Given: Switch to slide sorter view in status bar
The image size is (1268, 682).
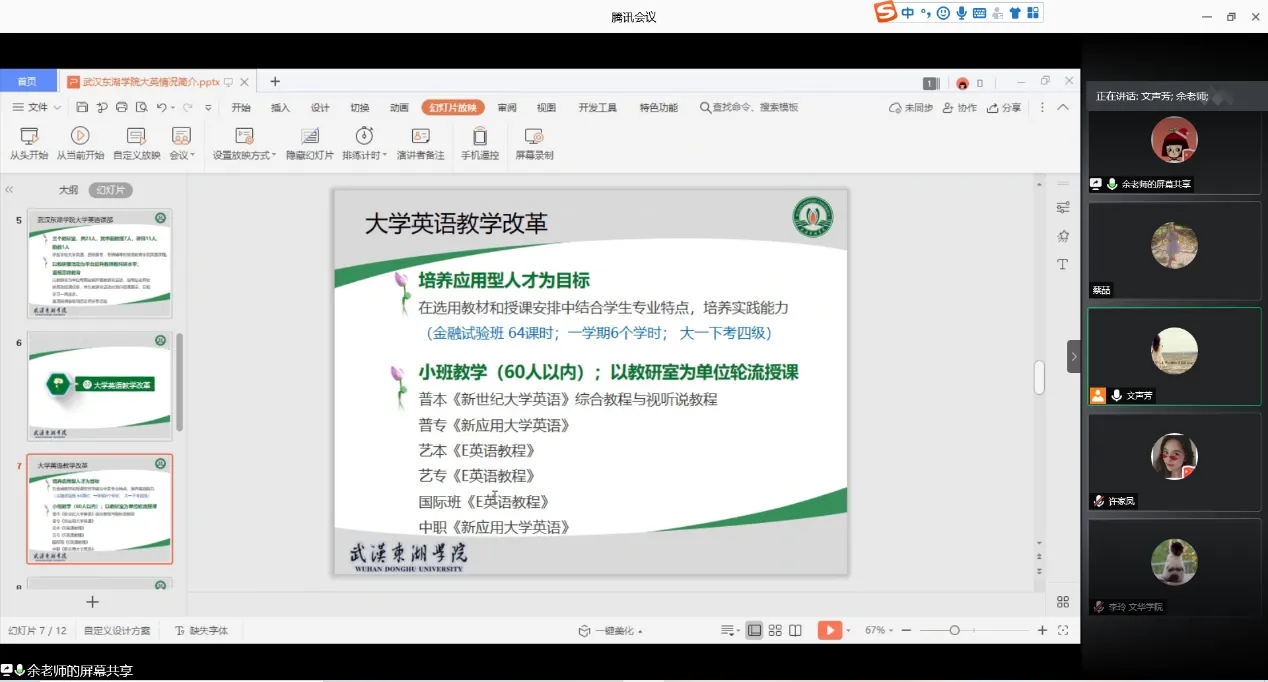Looking at the screenshot, I should click(x=775, y=630).
